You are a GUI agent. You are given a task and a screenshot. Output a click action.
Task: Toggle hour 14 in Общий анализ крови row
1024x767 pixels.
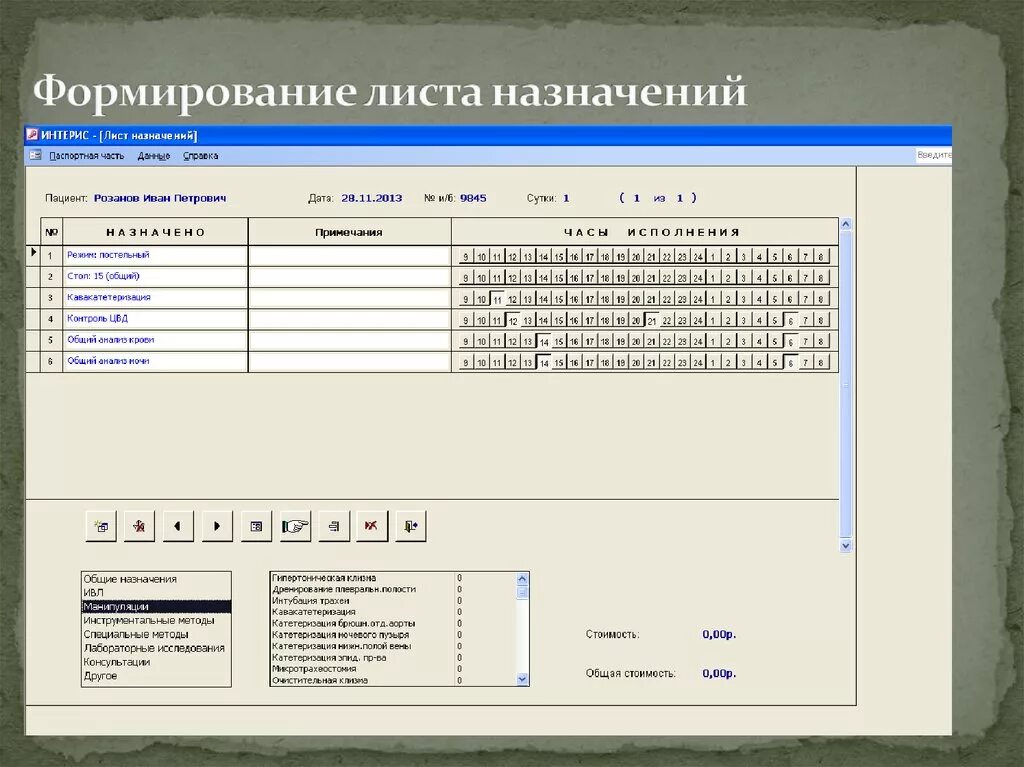[x=543, y=342]
